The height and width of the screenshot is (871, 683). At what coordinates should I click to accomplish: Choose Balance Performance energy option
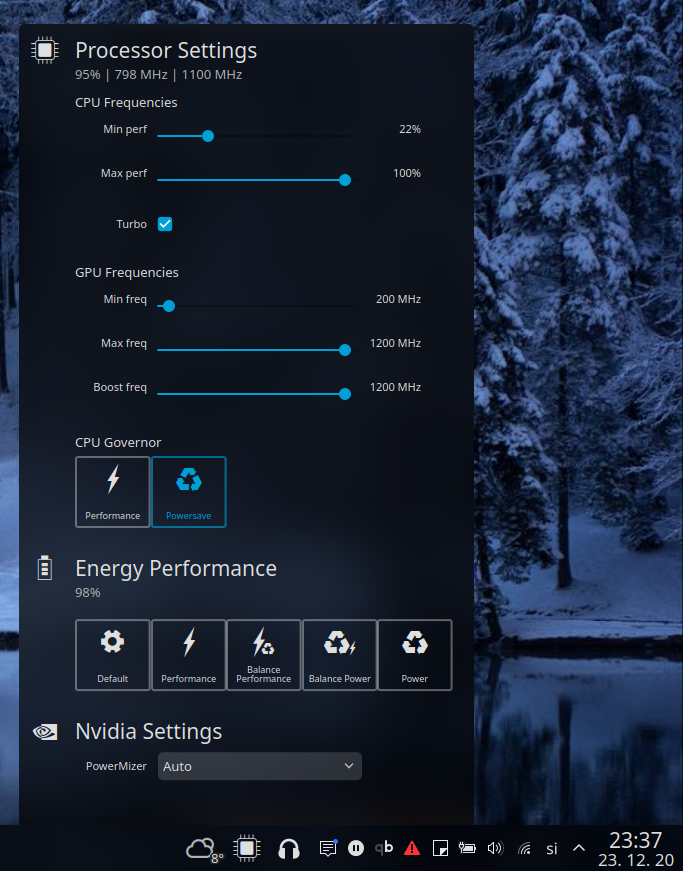(264, 654)
